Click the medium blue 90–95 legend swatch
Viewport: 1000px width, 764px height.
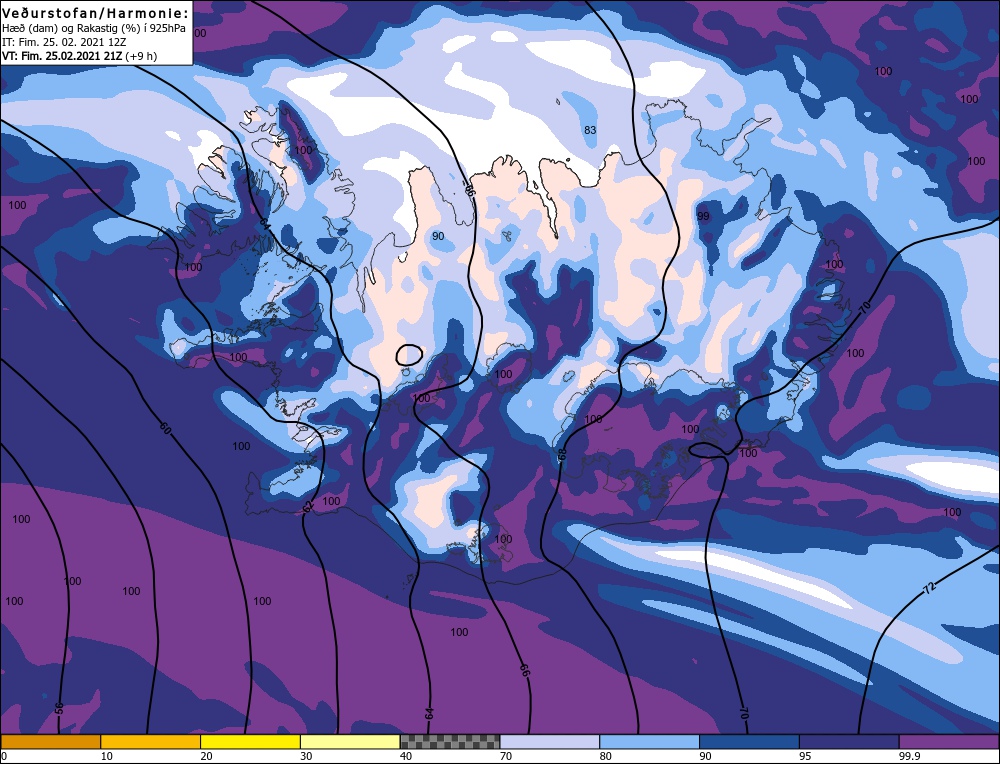pyautogui.click(x=749, y=741)
